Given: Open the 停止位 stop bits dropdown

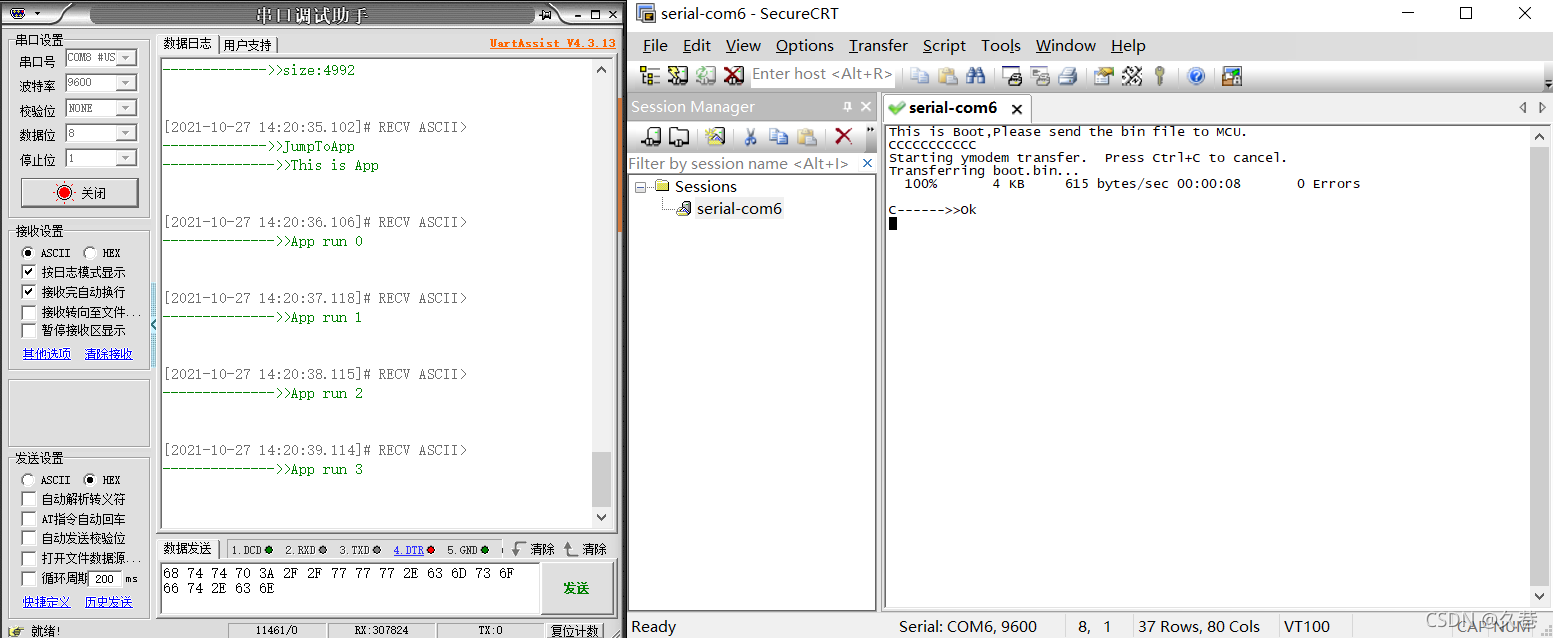Looking at the screenshot, I should point(126,158).
